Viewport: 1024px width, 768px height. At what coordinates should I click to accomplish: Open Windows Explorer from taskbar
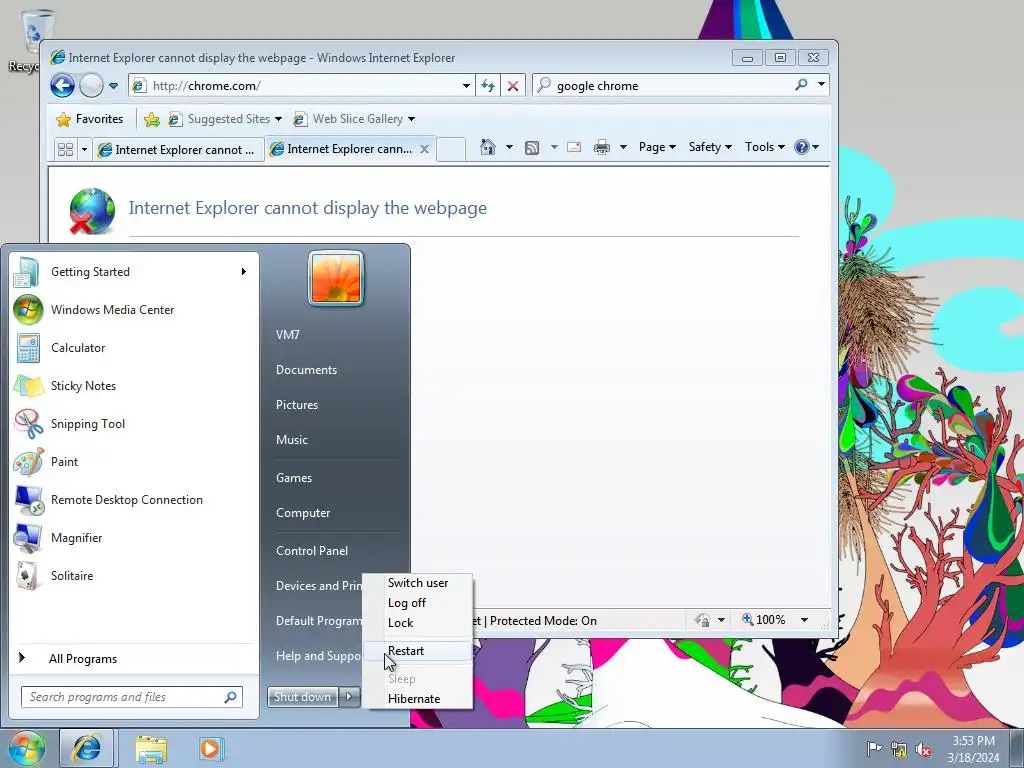coord(150,749)
